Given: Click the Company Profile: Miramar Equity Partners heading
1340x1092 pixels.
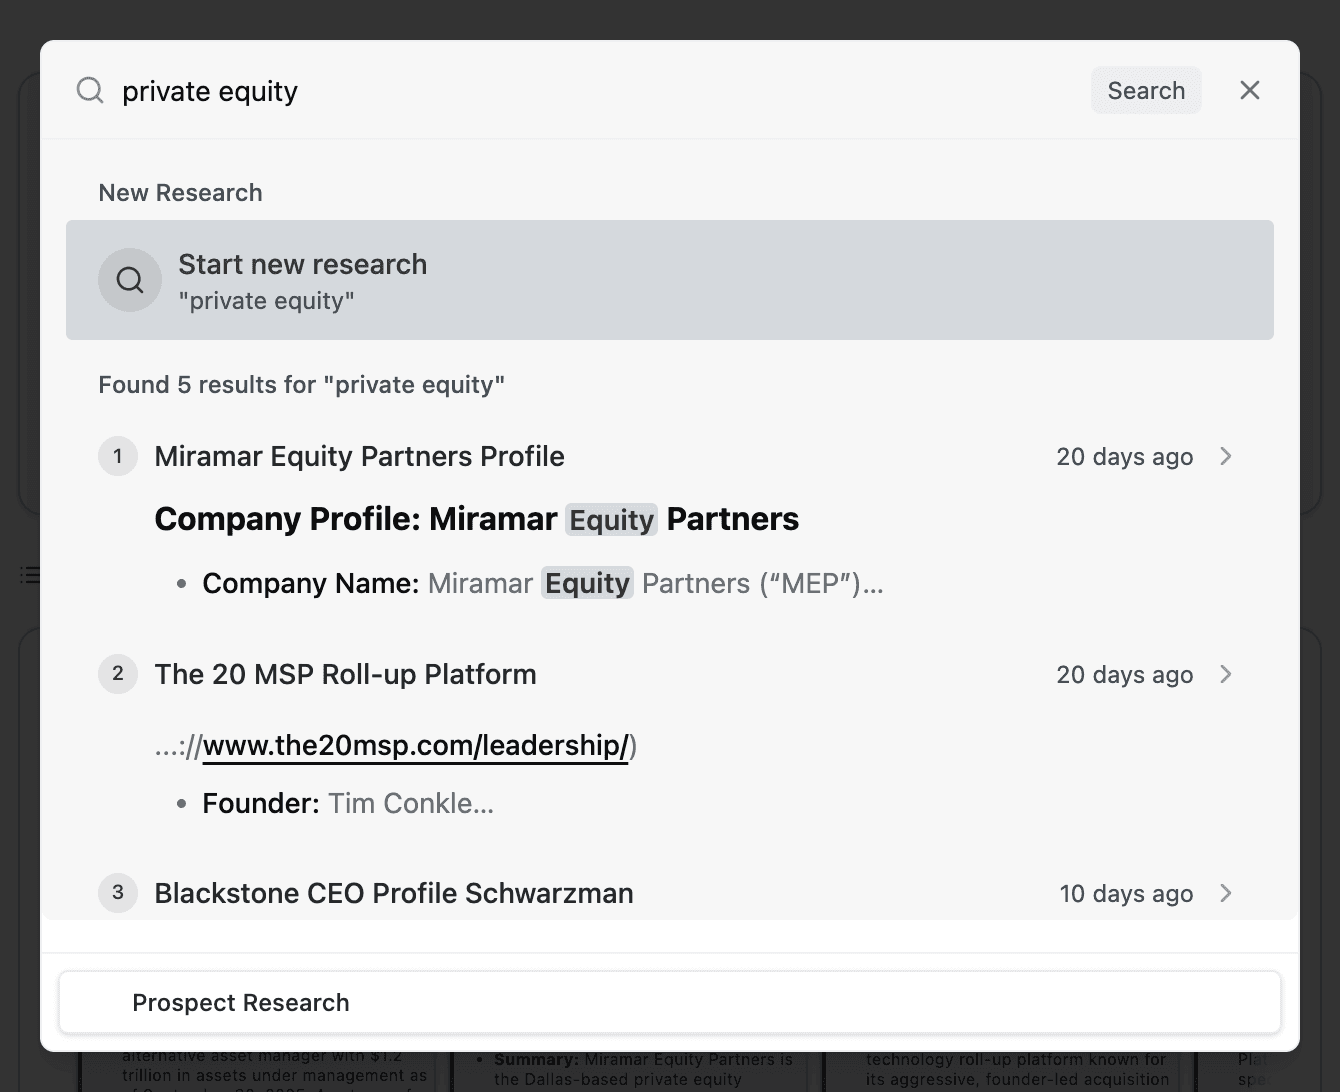Looking at the screenshot, I should (477, 519).
